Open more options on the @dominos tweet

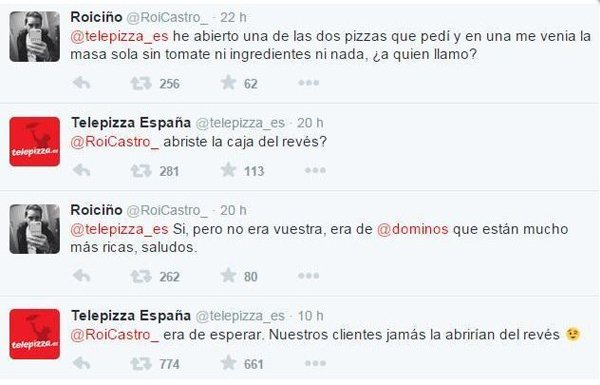click(x=308, y=276)
